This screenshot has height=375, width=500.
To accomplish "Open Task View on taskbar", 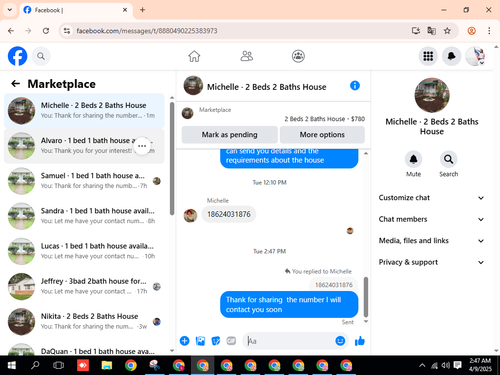I will coord(58,365).
